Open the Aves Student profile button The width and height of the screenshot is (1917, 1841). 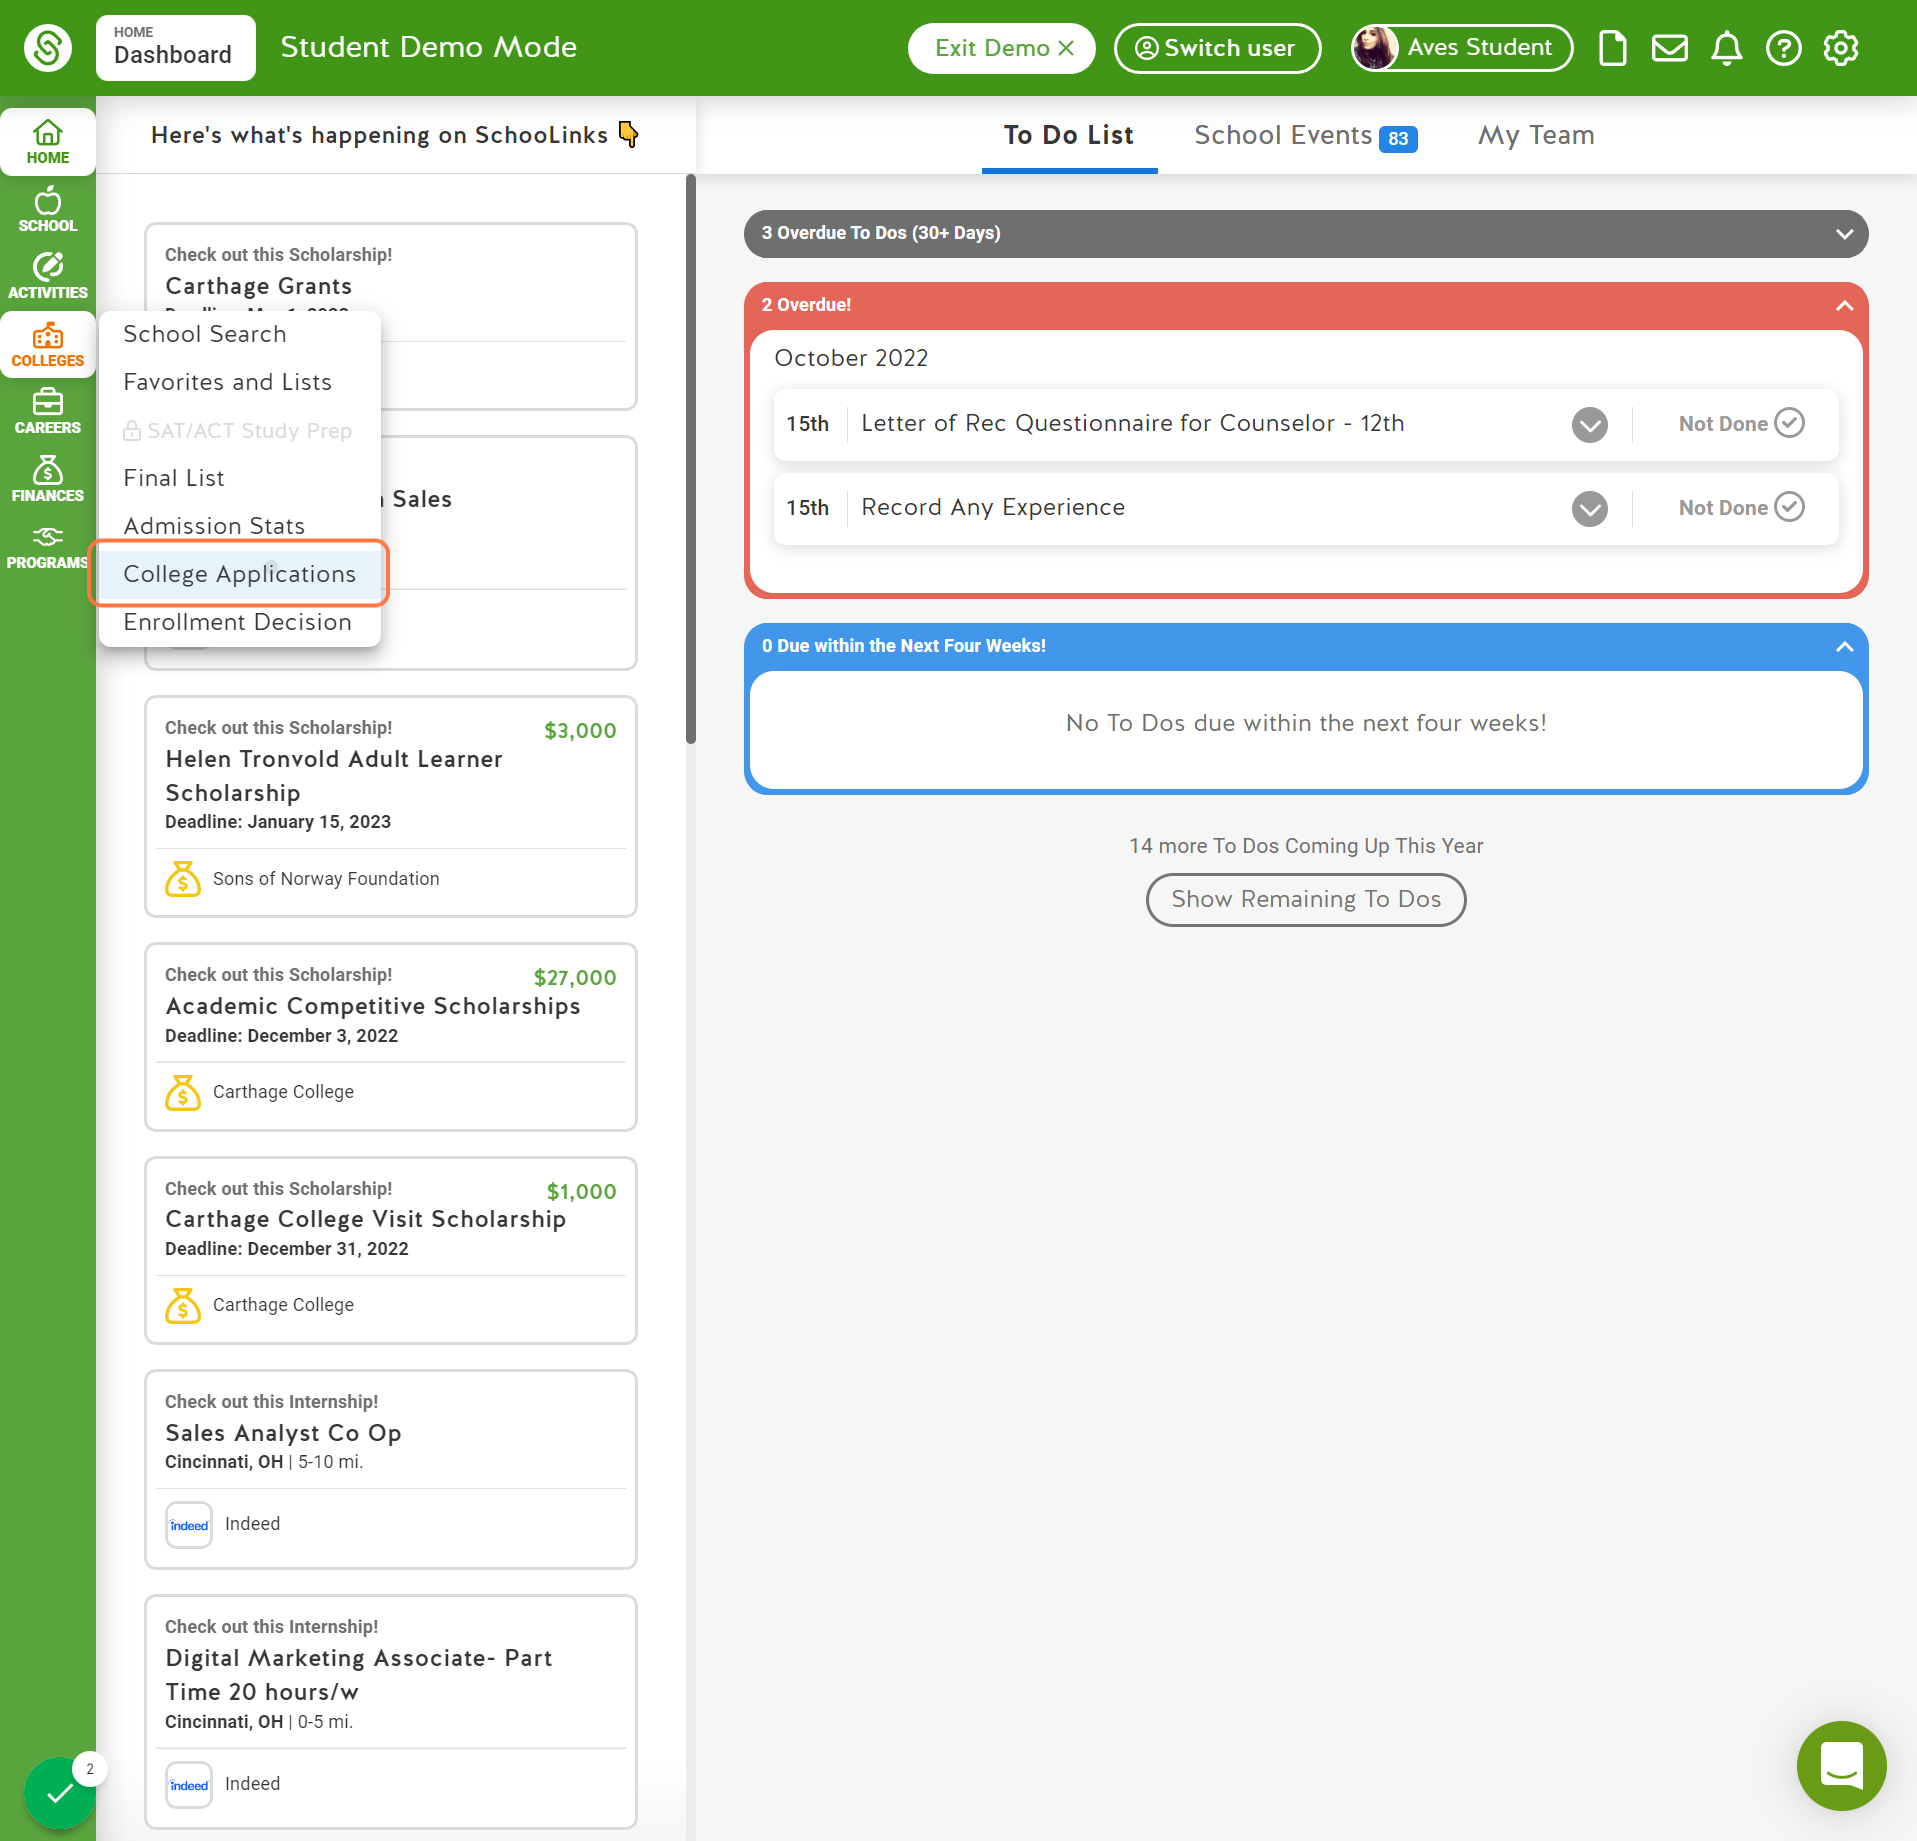[1461, 48]
